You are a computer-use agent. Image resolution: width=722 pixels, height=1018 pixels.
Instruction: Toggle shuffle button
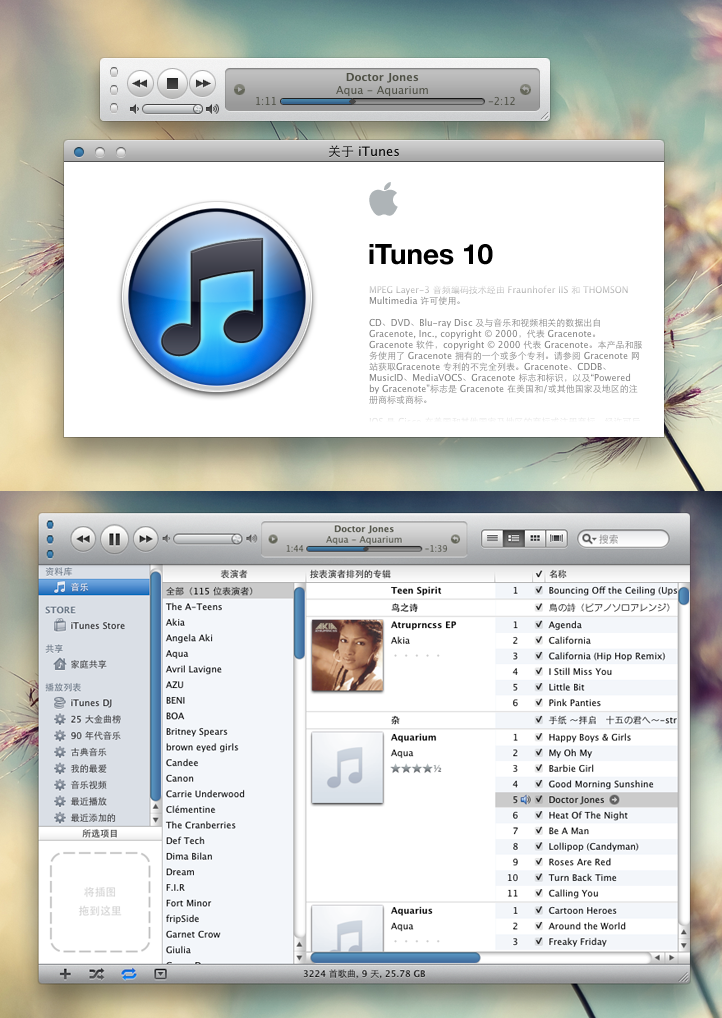point(96,974)
